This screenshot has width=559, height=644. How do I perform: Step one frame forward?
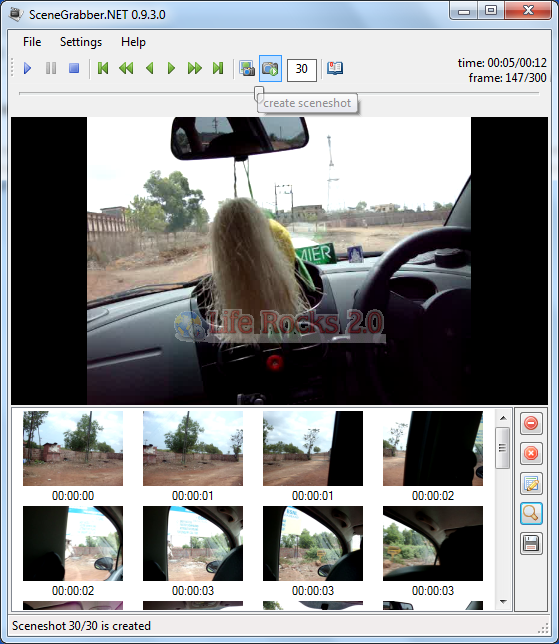171,68
